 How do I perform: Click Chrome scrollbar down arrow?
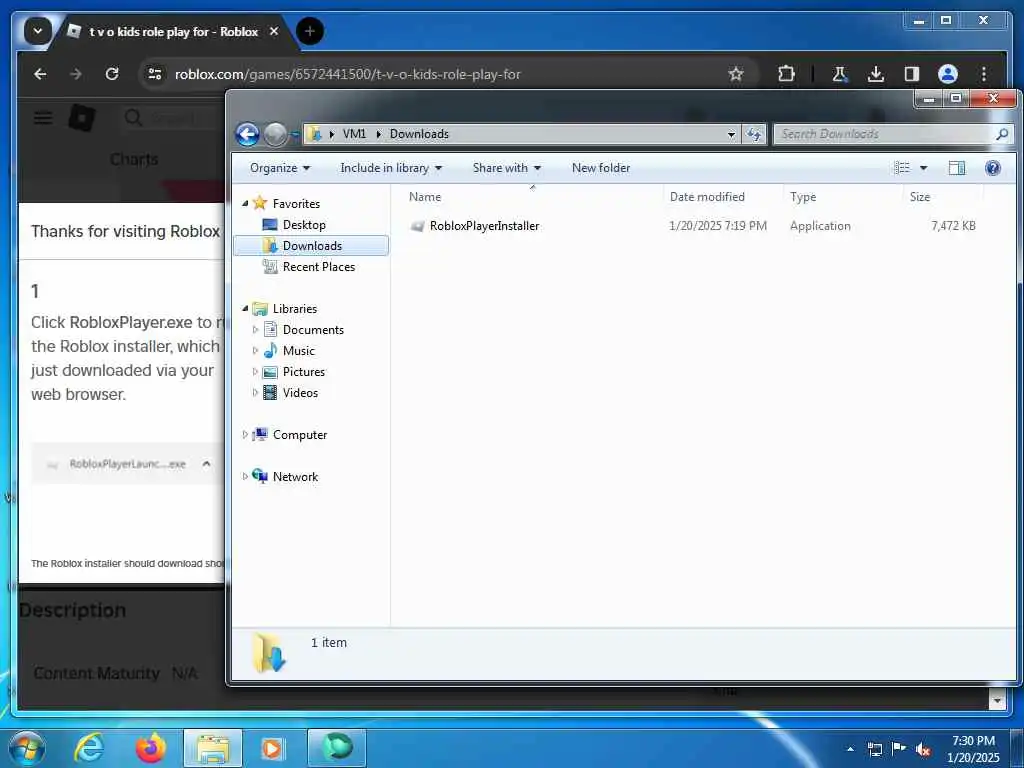coord(997,701)
